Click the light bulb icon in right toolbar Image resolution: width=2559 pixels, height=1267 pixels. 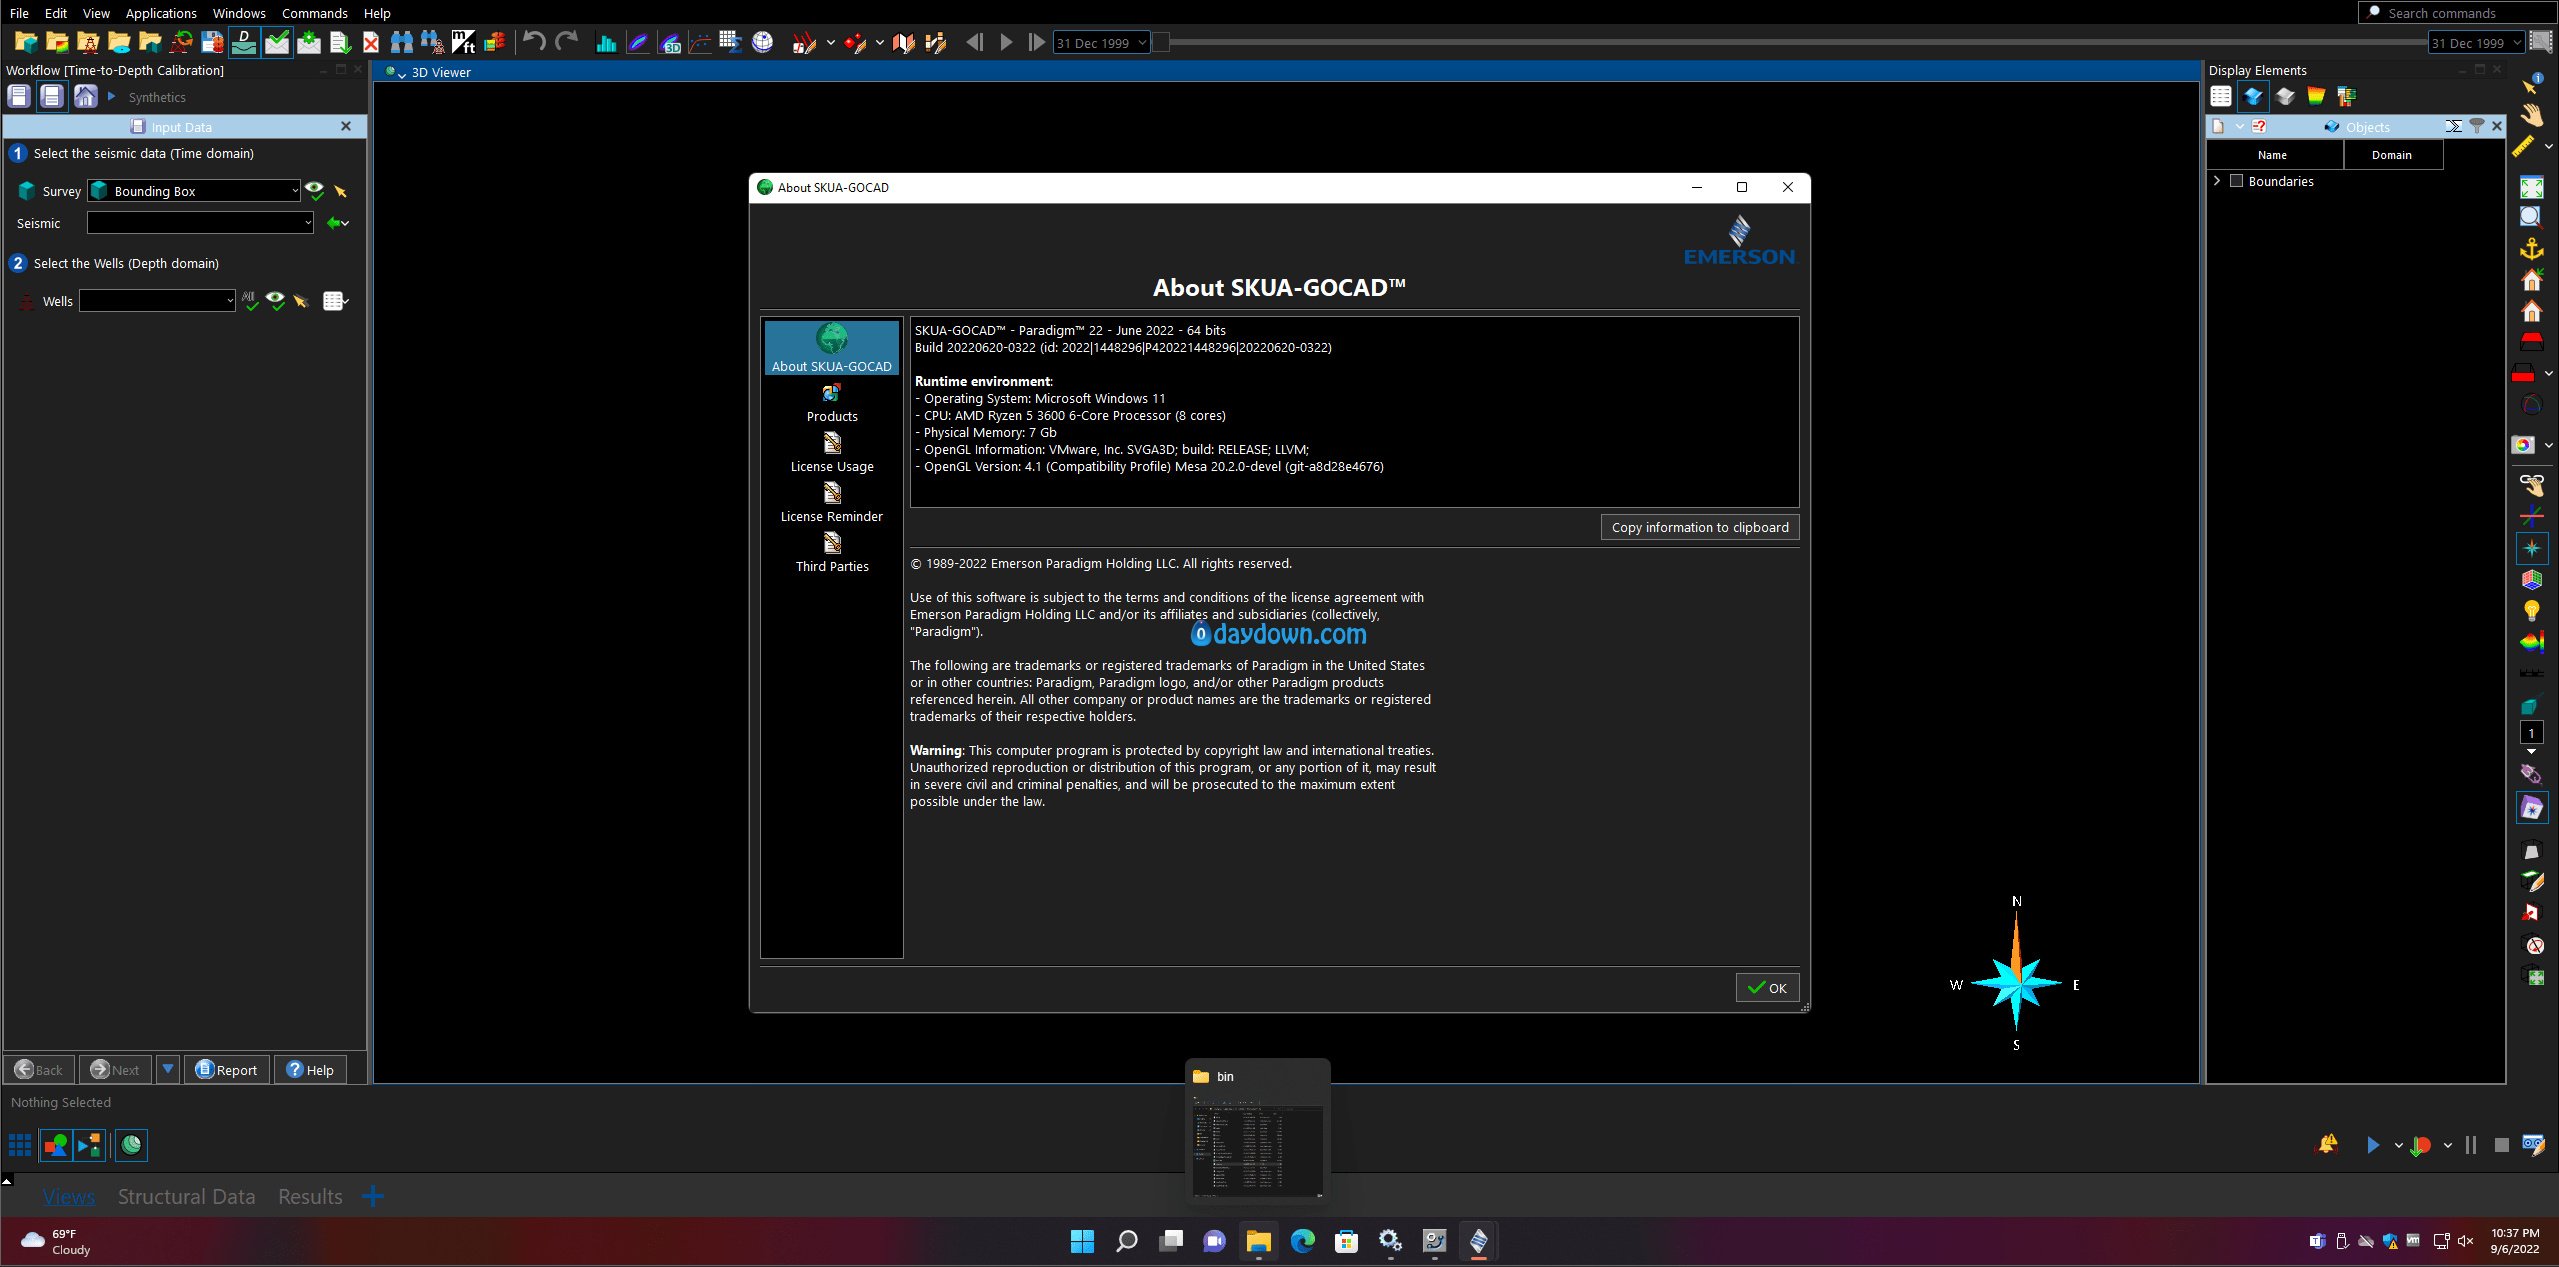[x=2531, y=610]
